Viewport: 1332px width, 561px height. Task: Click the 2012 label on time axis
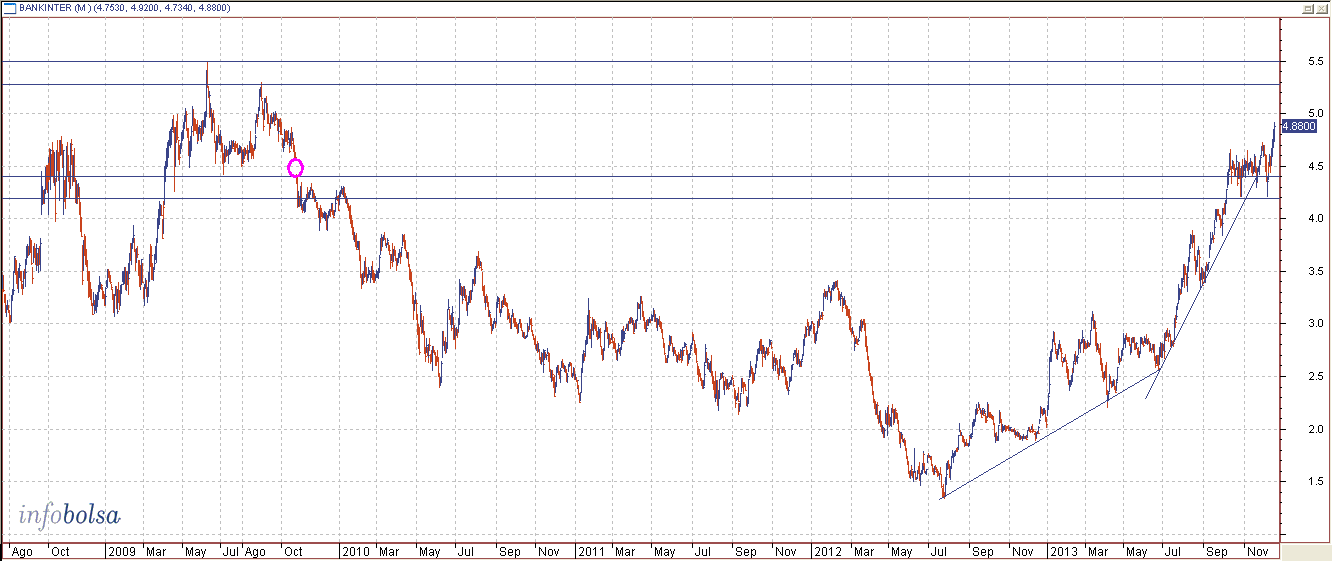[827, 551]
